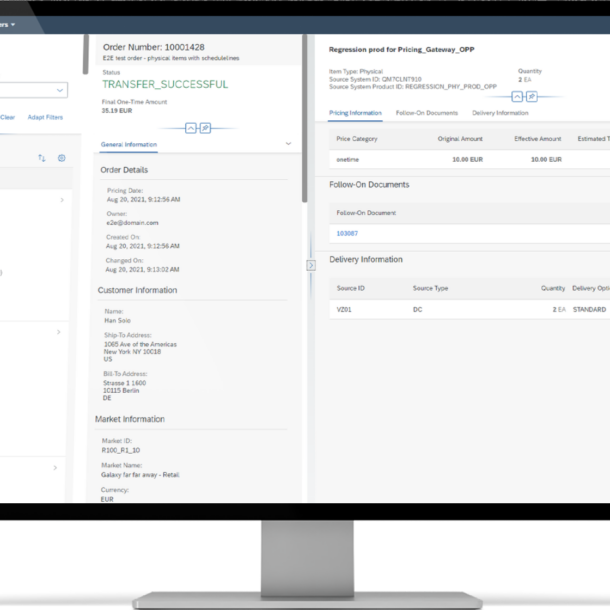Click the Quantity column header in delivery table
Viewport: 610px width, 610px height.
click(553, 288)
